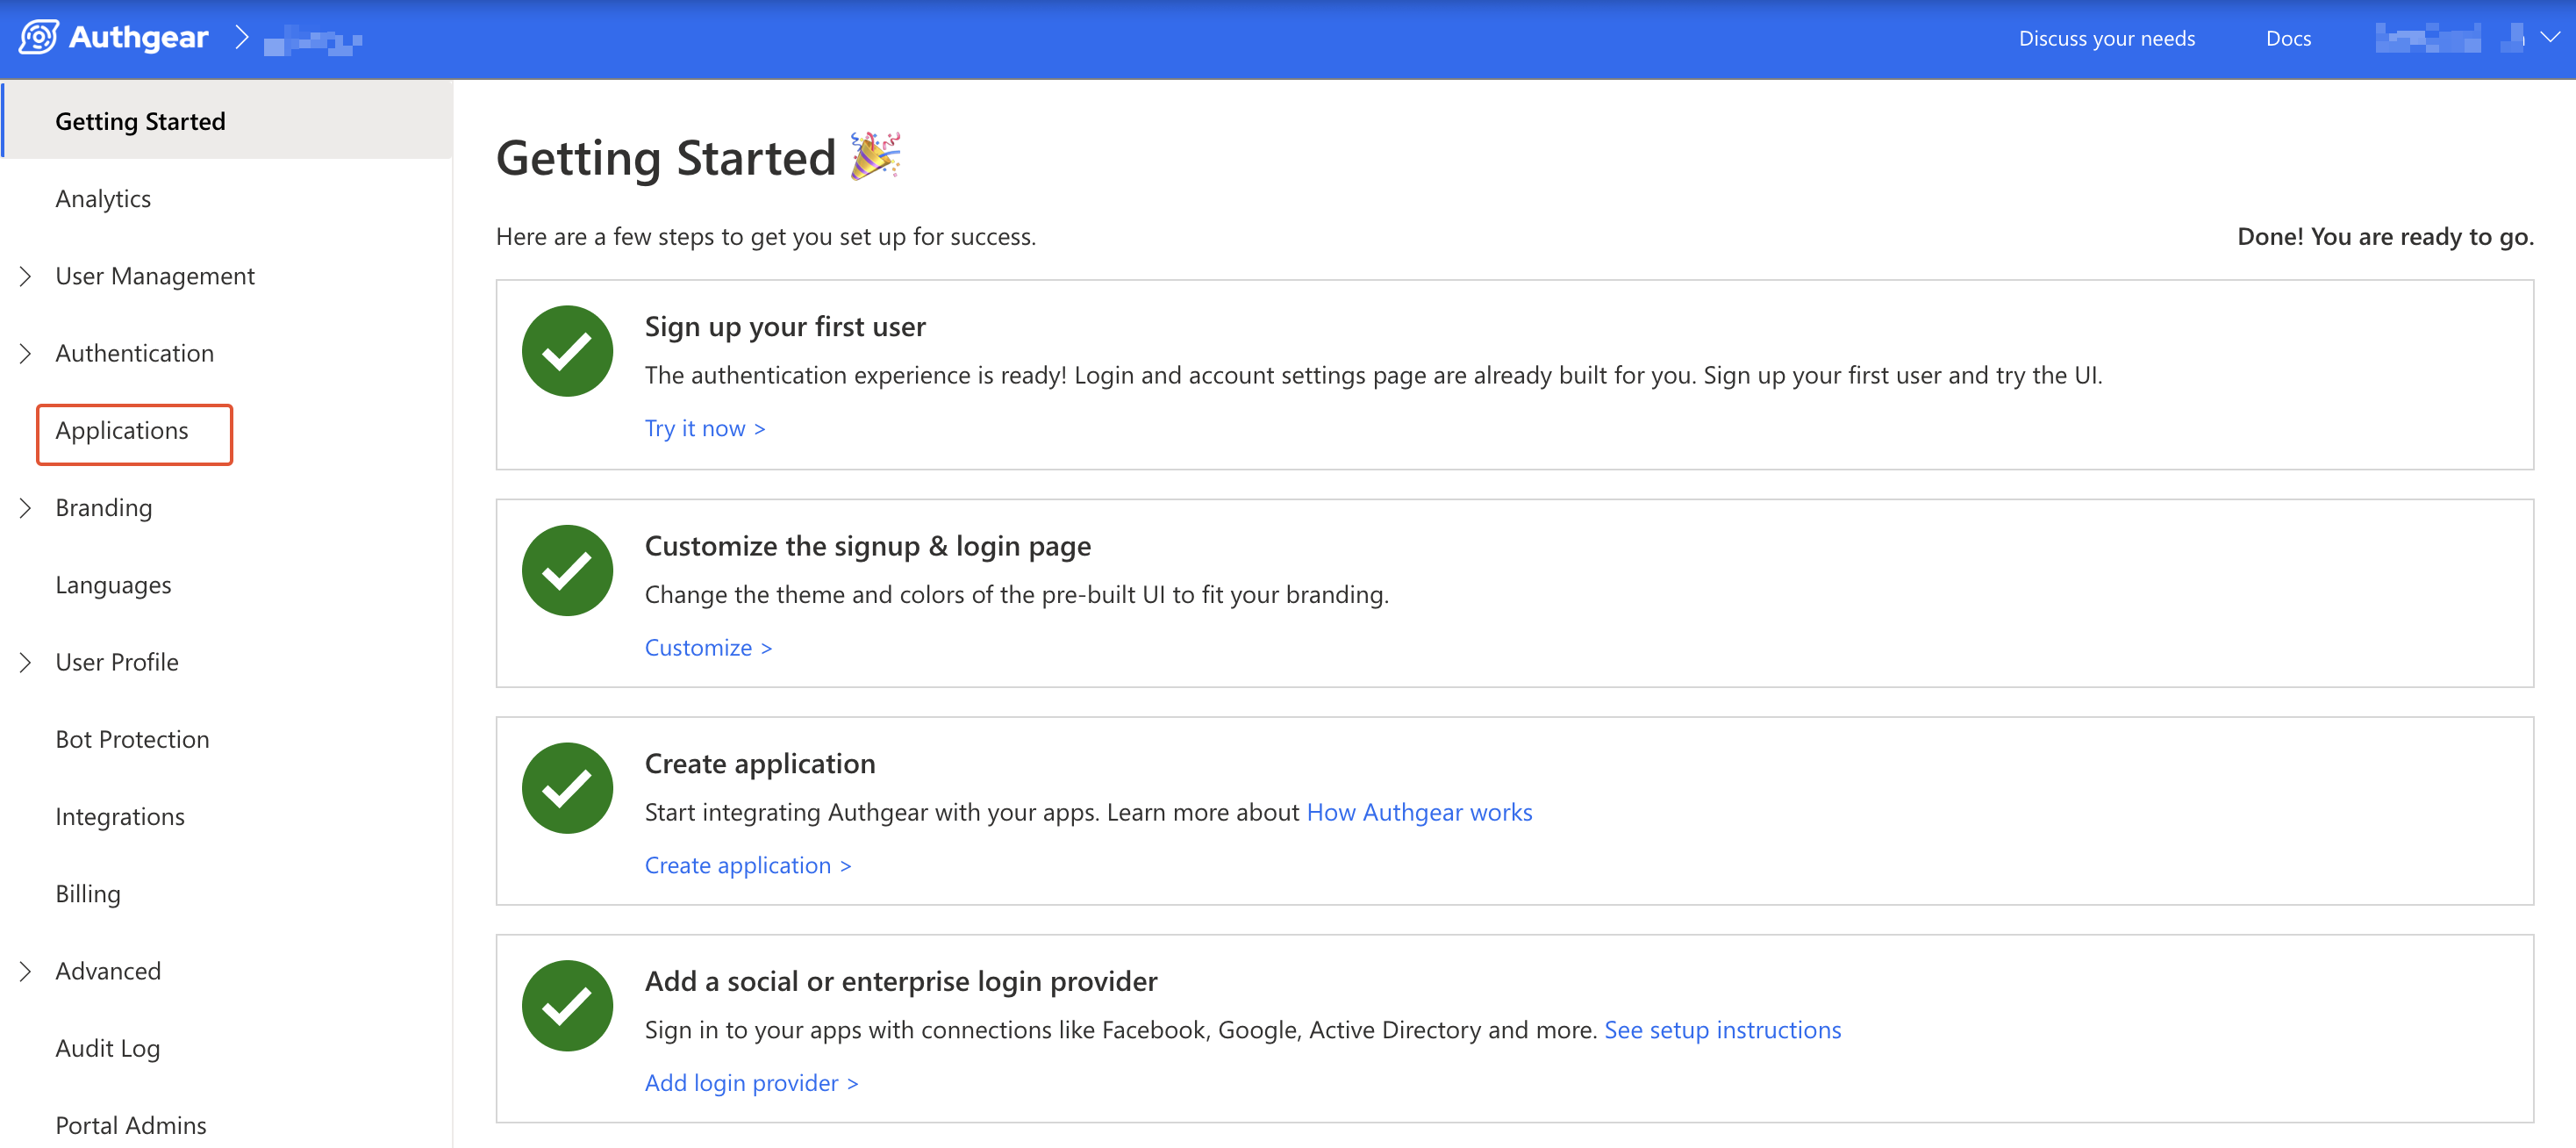Click the green checkmark beside Customize signup page
The width and height of the screenshot is (2576, 1148).
(567, 570)
